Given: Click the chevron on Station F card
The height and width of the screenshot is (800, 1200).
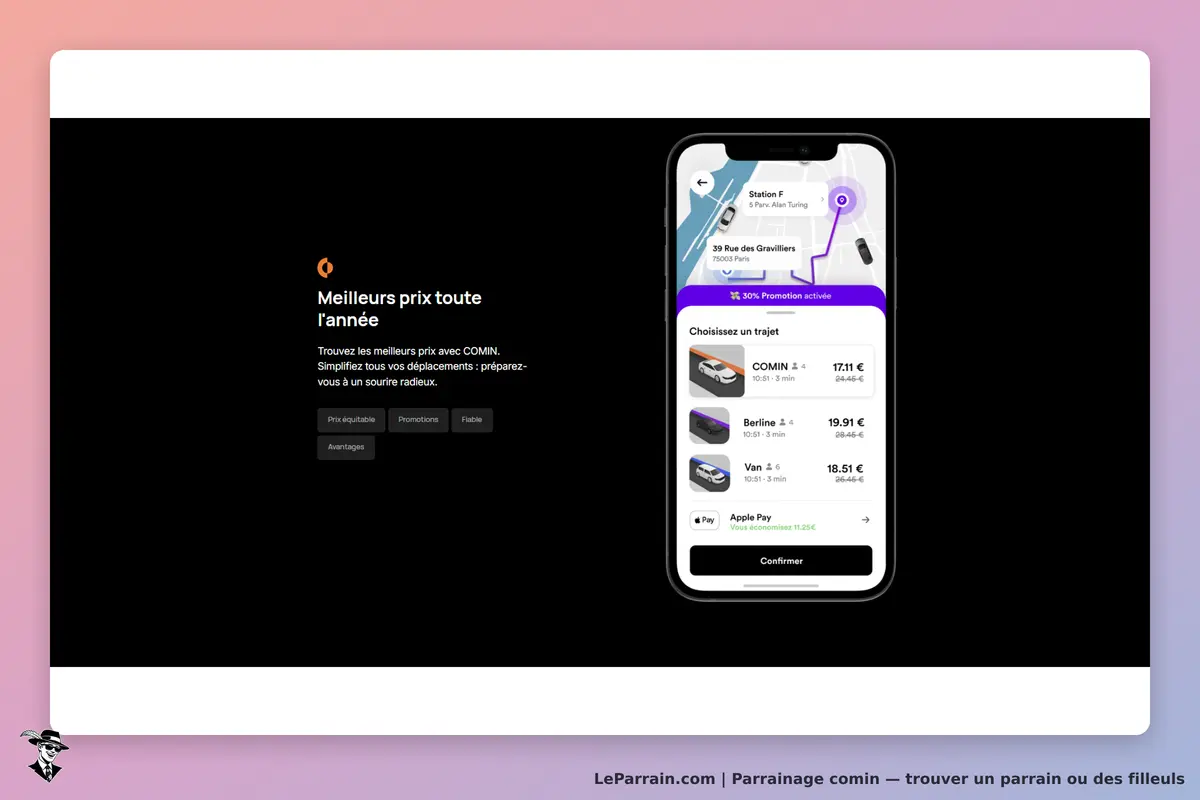Looking at the screenshot, I should (x=822, y=199).
